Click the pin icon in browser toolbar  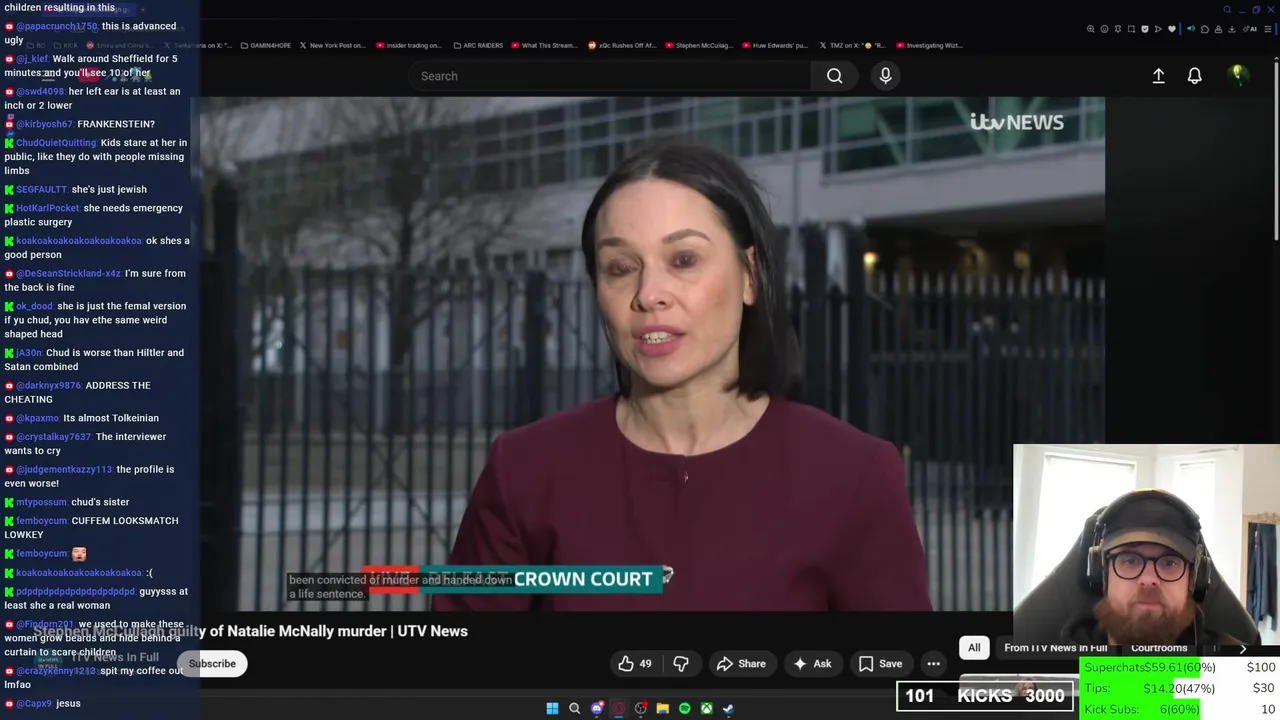click(1118, 29)
